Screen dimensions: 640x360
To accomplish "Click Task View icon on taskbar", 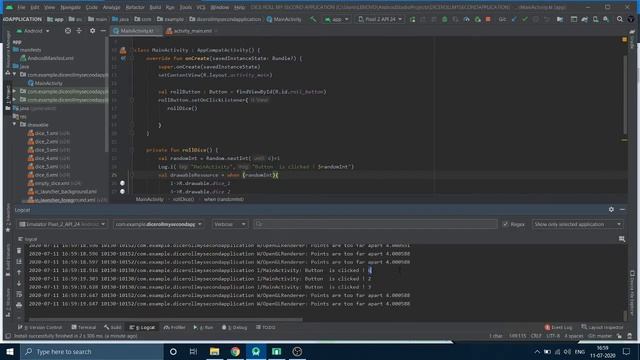I will point(193,351).
